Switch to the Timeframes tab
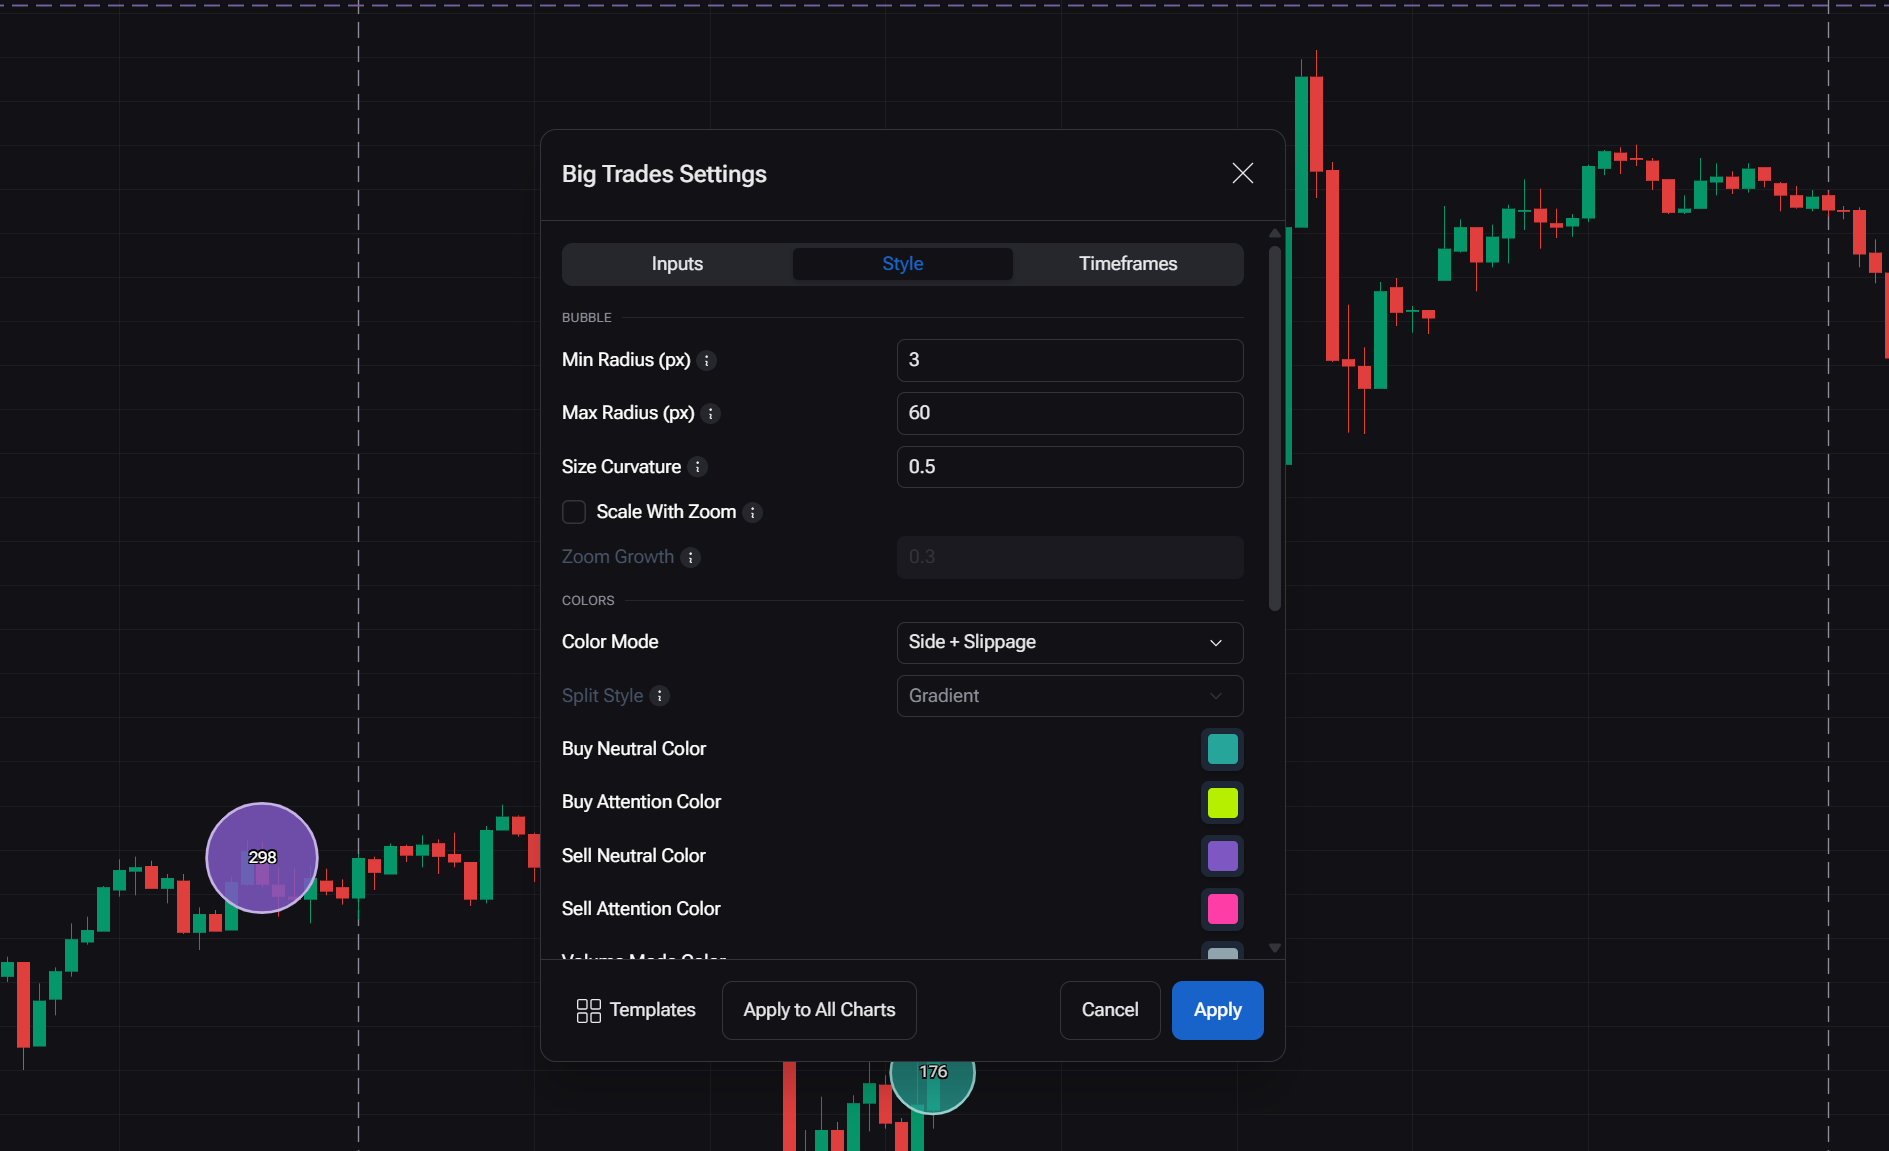The image size is (1889, 1151). [x=1128, y=264]
